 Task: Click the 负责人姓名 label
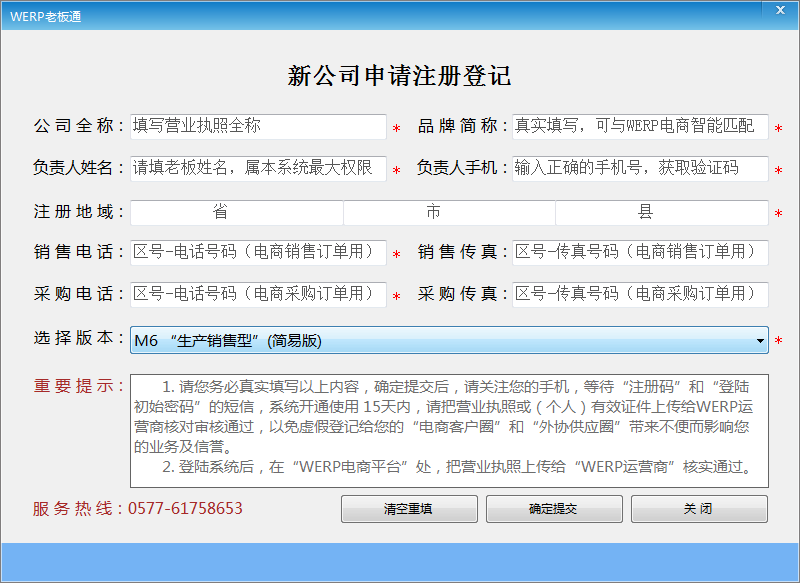[x=79, y=167]
